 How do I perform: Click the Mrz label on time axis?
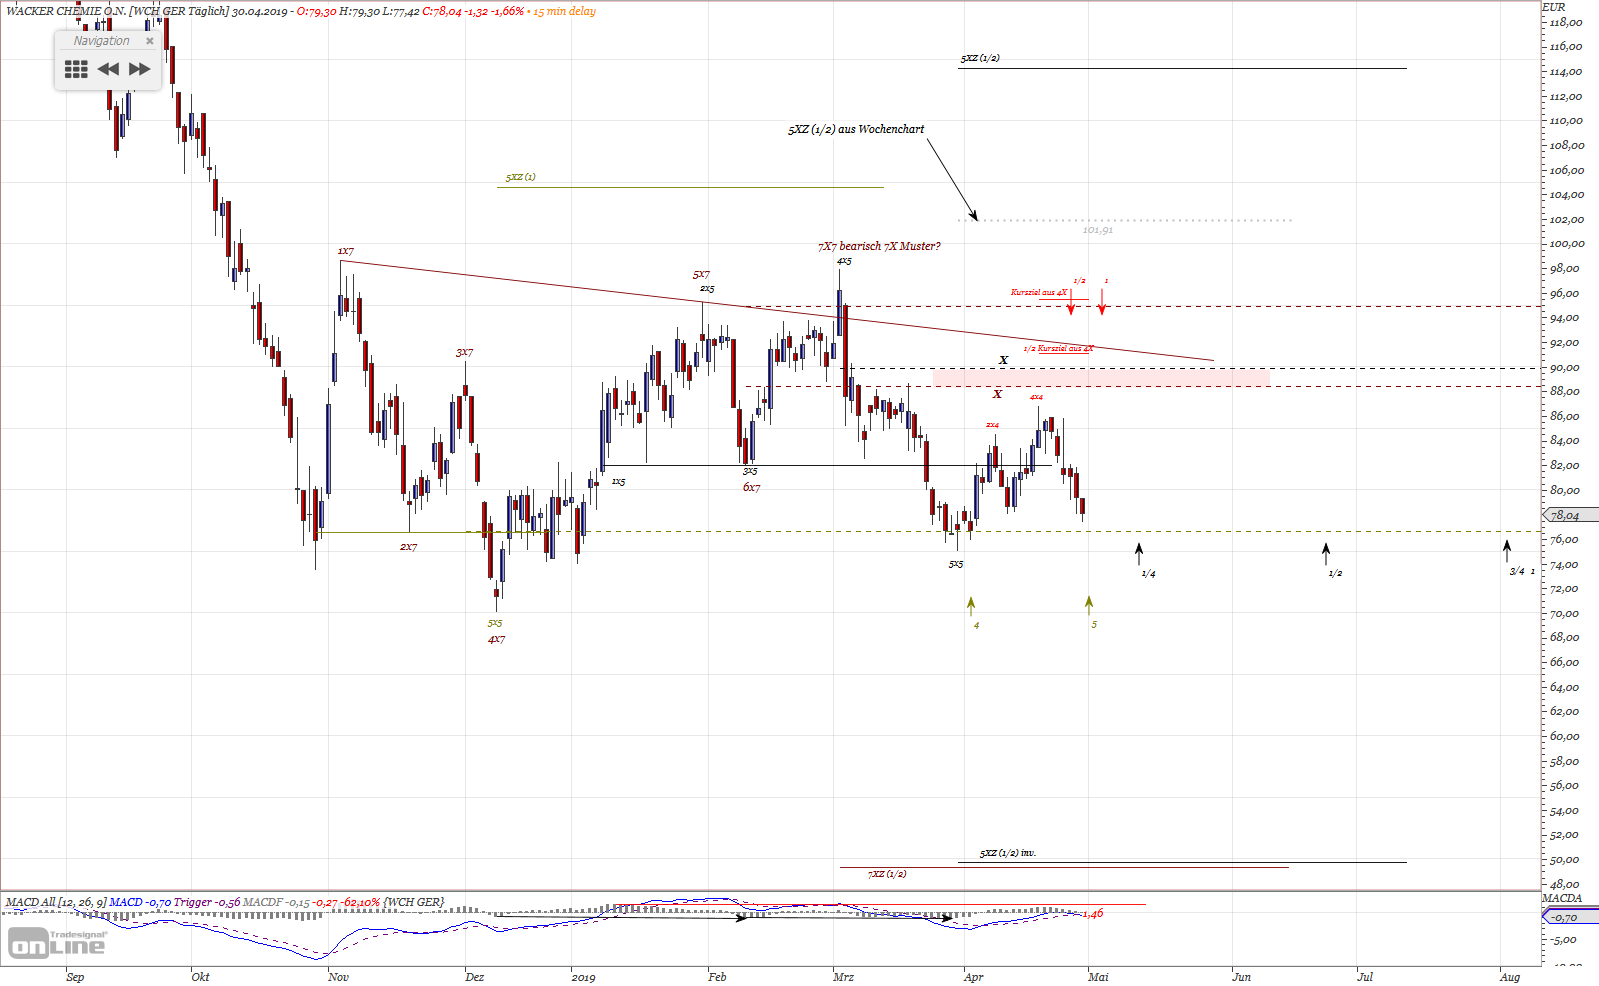coord(843,977)
